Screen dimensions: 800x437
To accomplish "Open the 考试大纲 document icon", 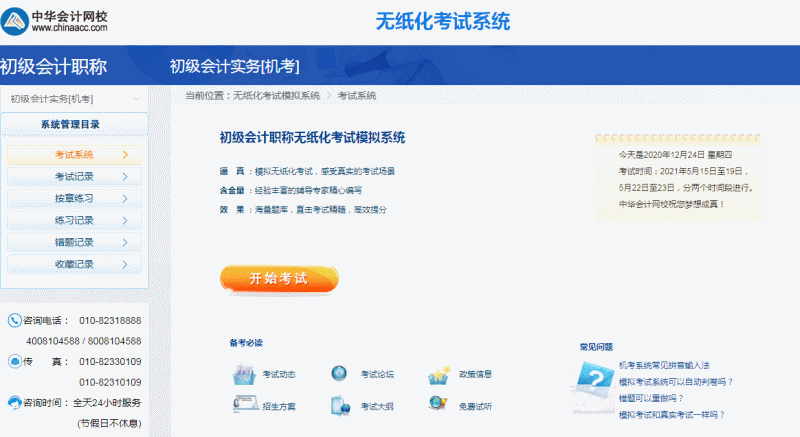I will click(339, 405).
